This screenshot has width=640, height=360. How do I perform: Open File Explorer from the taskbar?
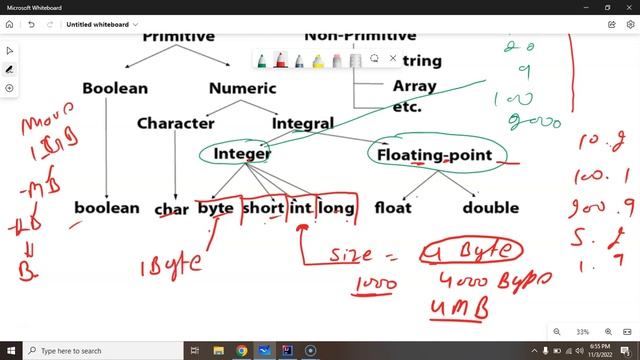[x=218, y=351]
